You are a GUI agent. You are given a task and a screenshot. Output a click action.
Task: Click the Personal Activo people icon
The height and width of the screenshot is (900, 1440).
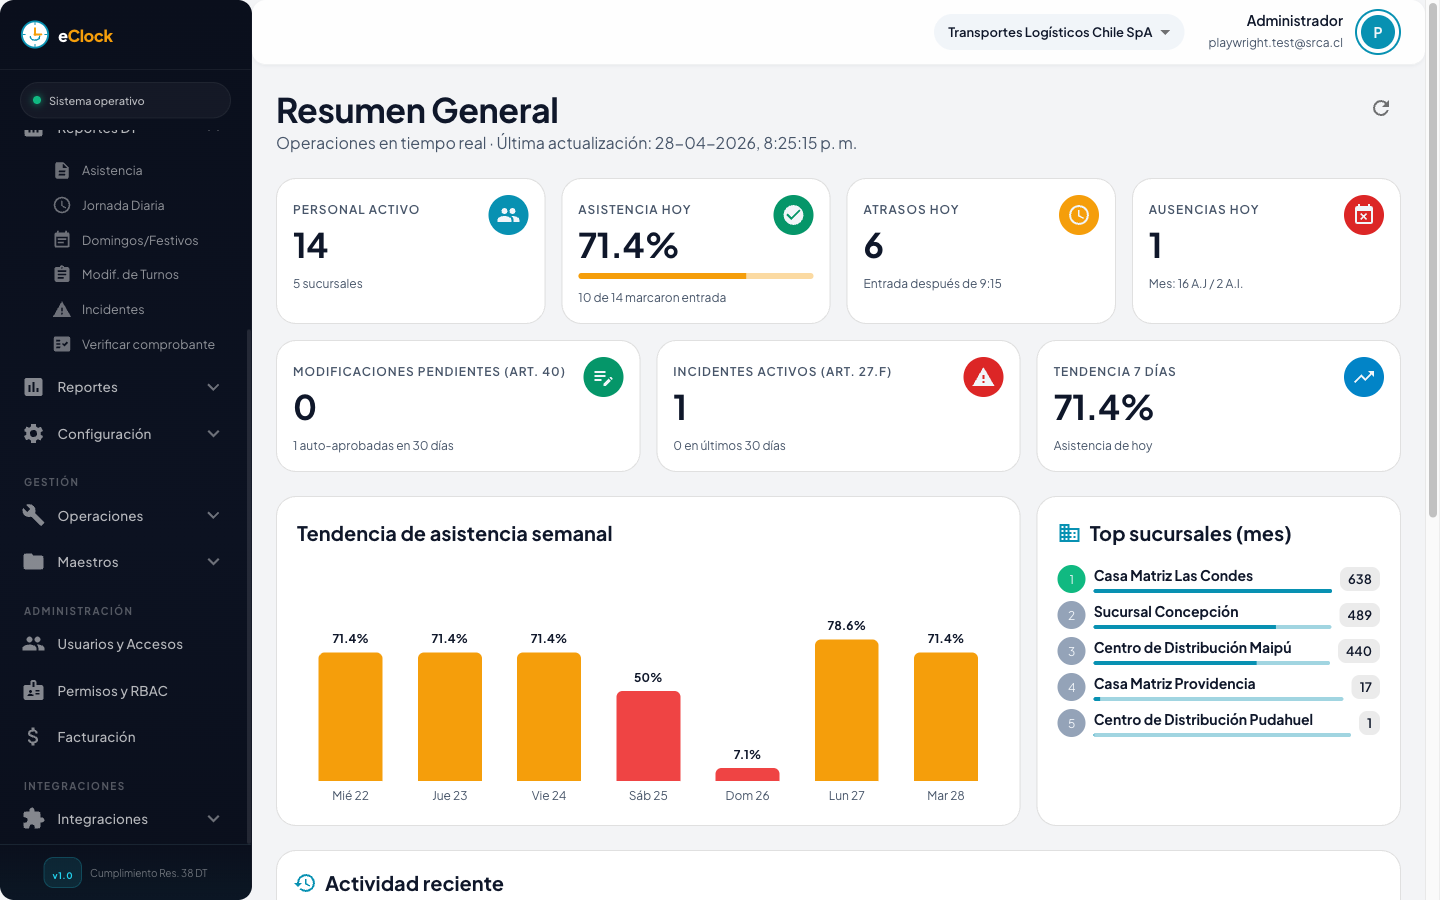click(508, 214)
